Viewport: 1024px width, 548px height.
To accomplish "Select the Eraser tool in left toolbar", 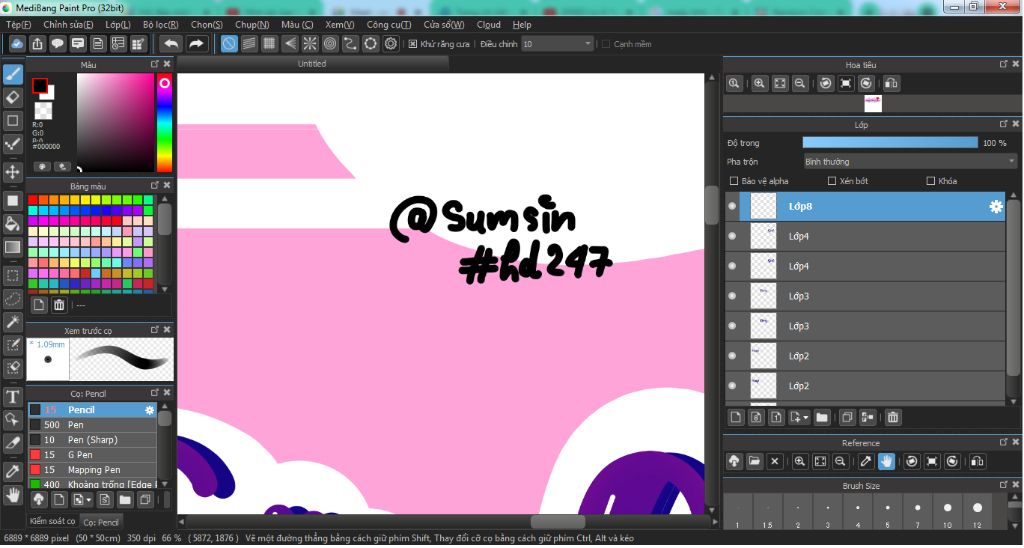I will [13, 97].
